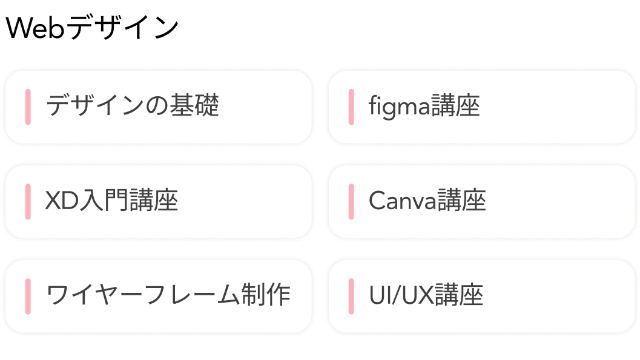Click the XD入門講座 text label
640x360 pixels.
[111, 200]
